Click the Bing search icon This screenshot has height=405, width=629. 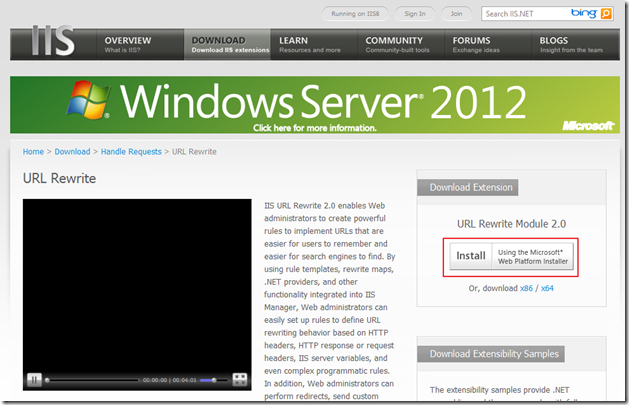click(x=606, y=14)
